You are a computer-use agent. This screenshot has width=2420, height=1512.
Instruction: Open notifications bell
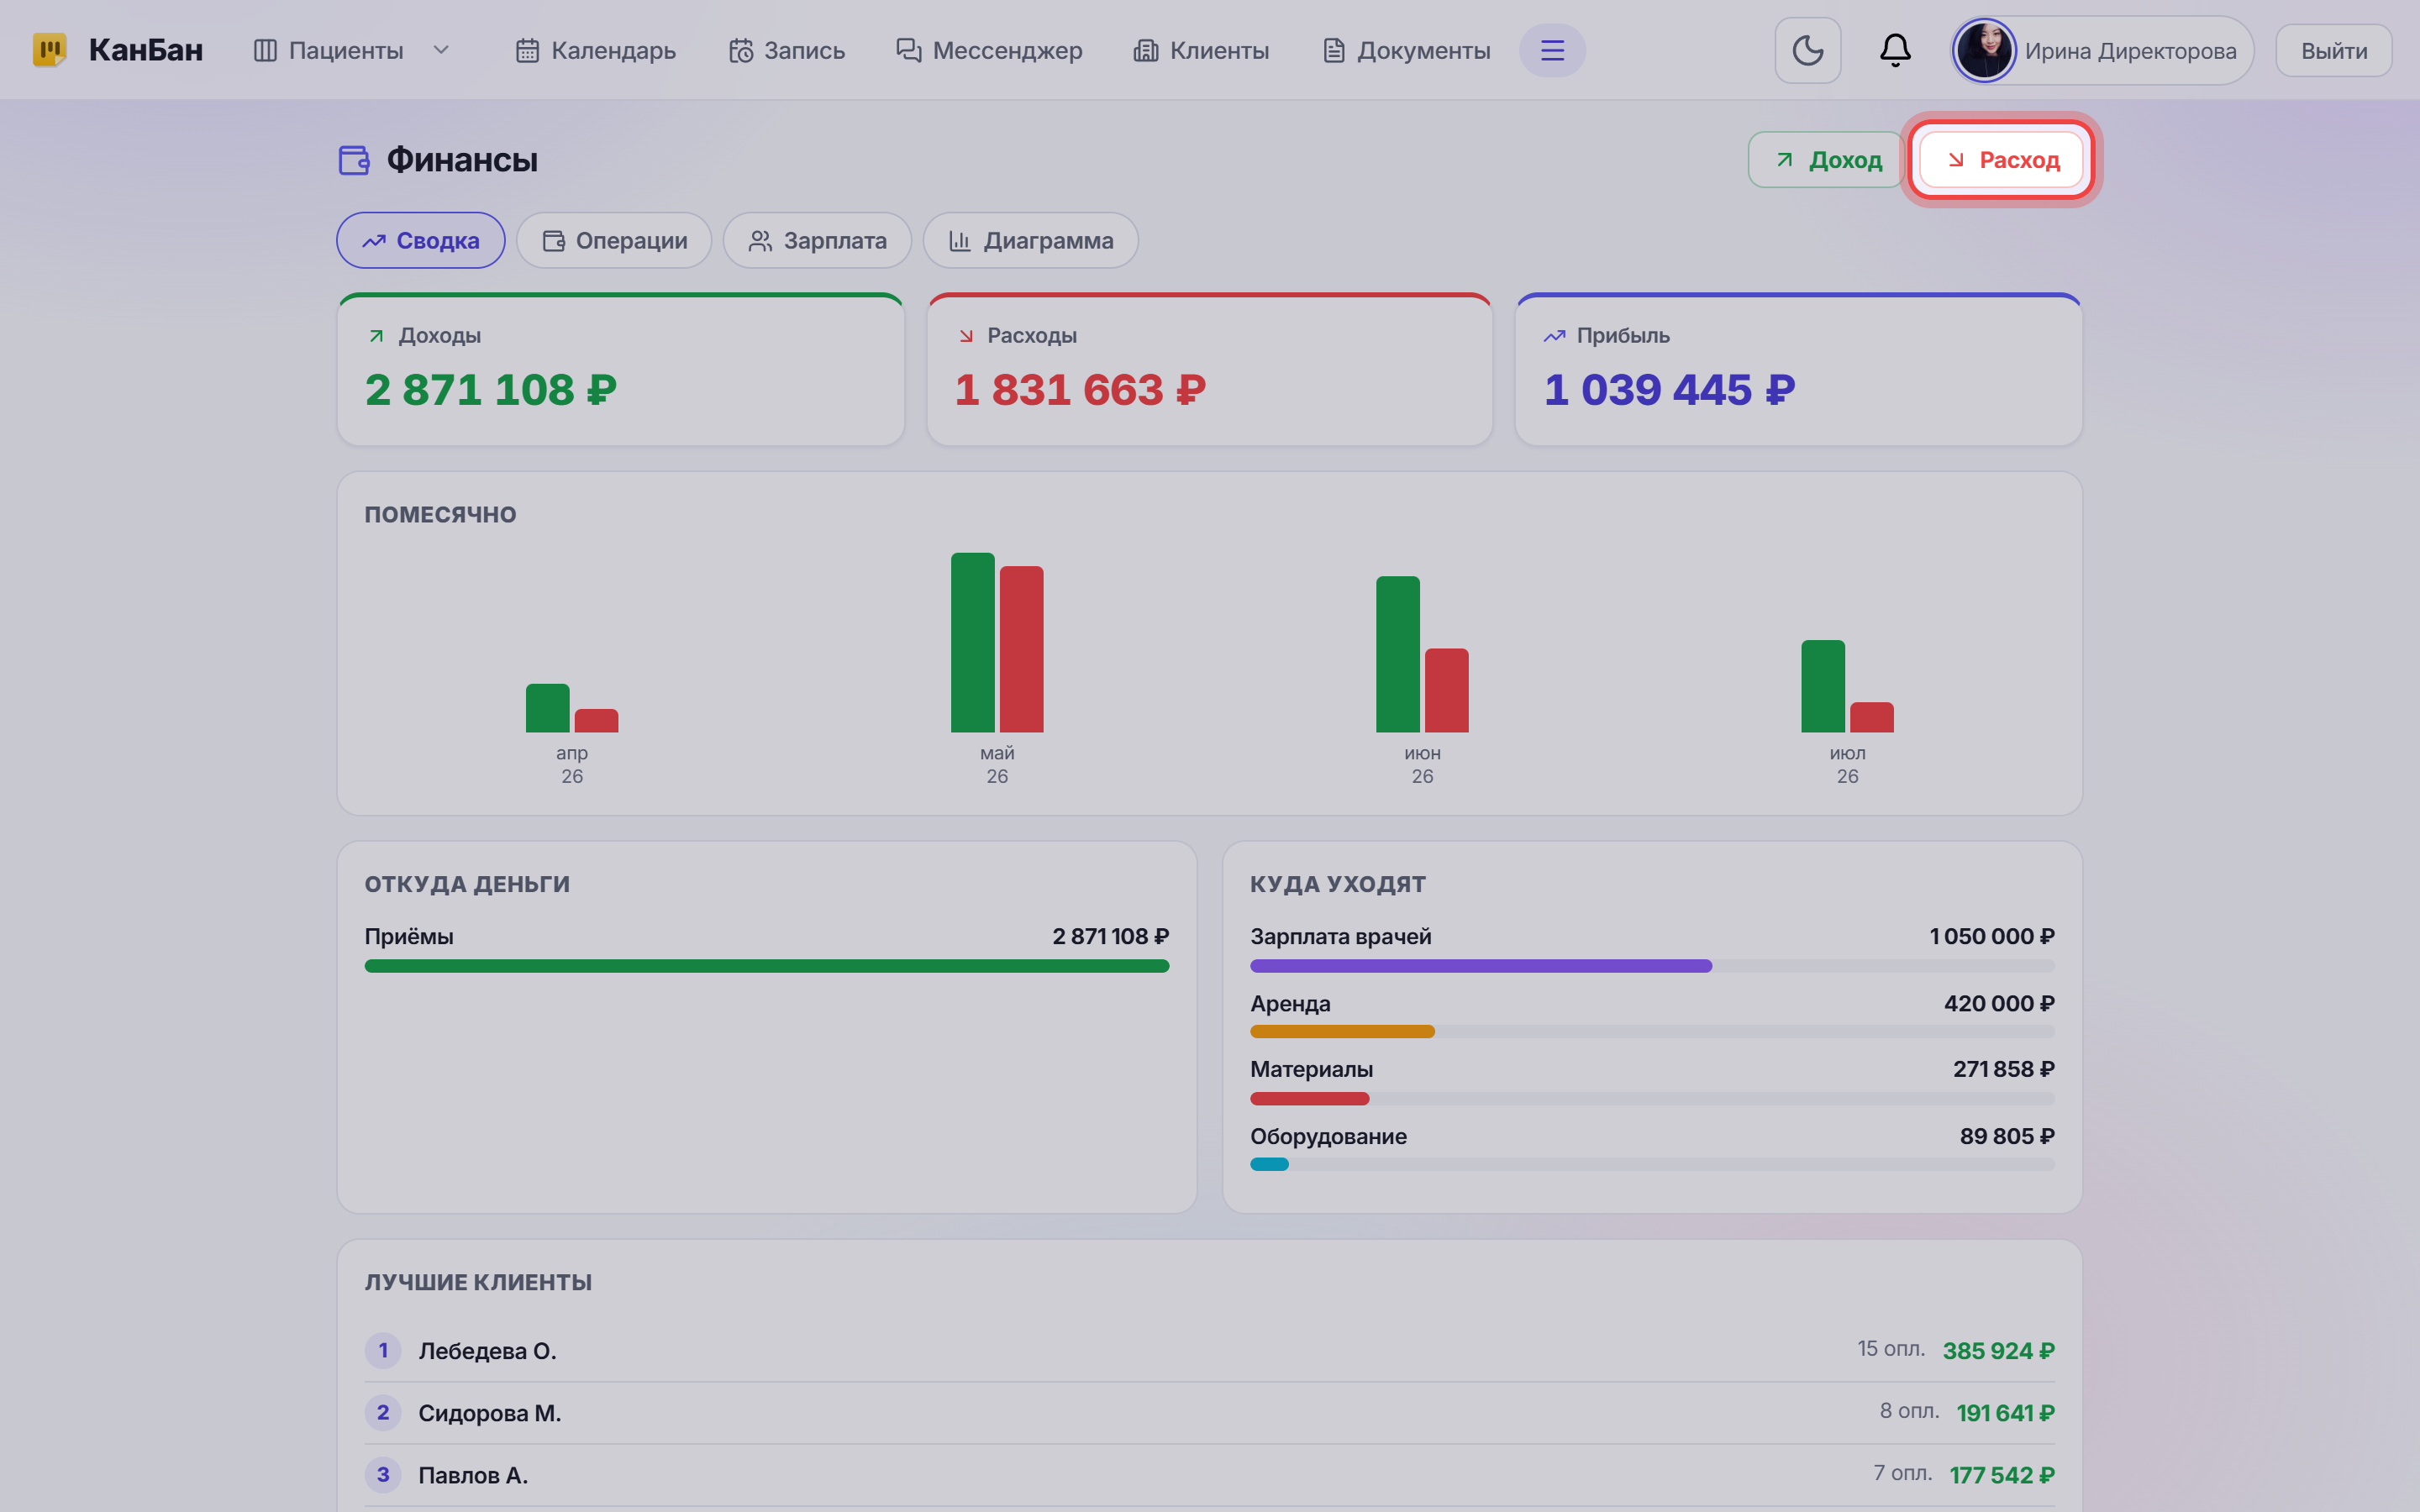[x=1895, y=50]
